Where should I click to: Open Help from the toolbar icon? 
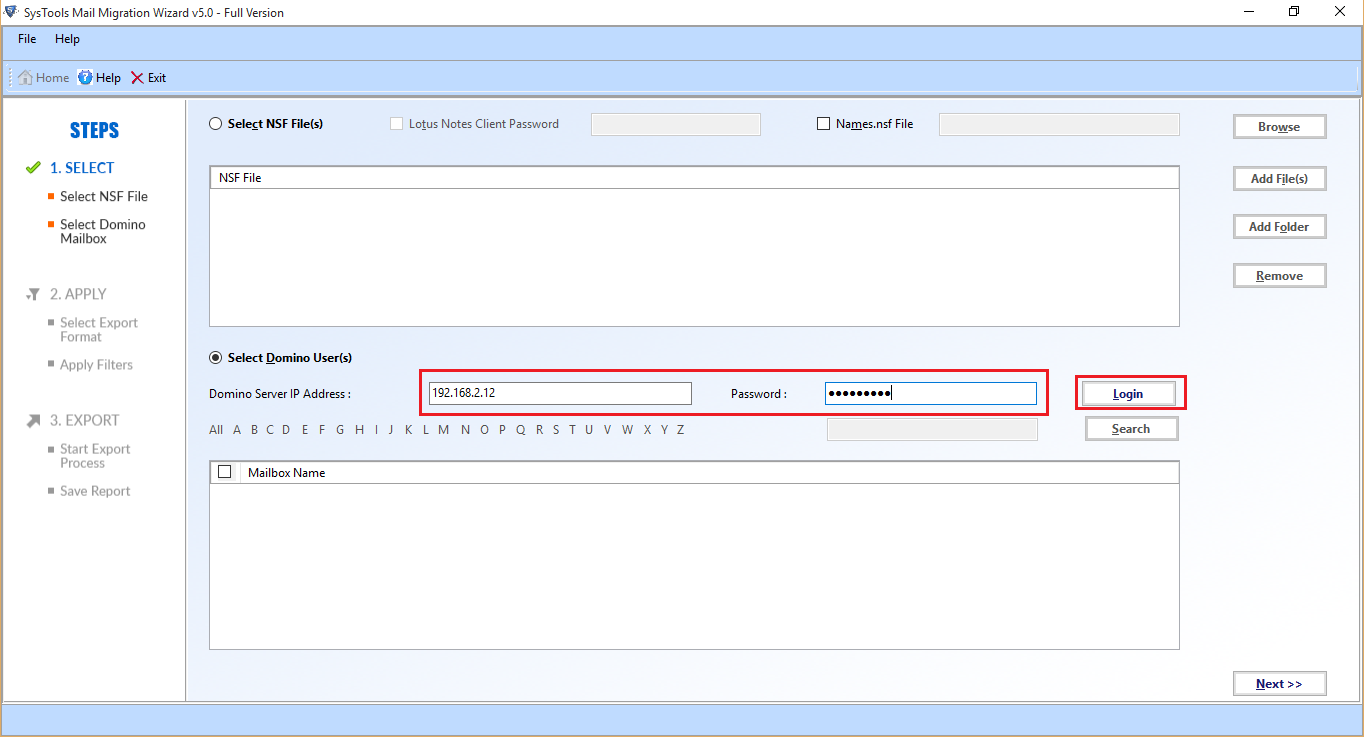pyautogui.click(x=85, y=78)
